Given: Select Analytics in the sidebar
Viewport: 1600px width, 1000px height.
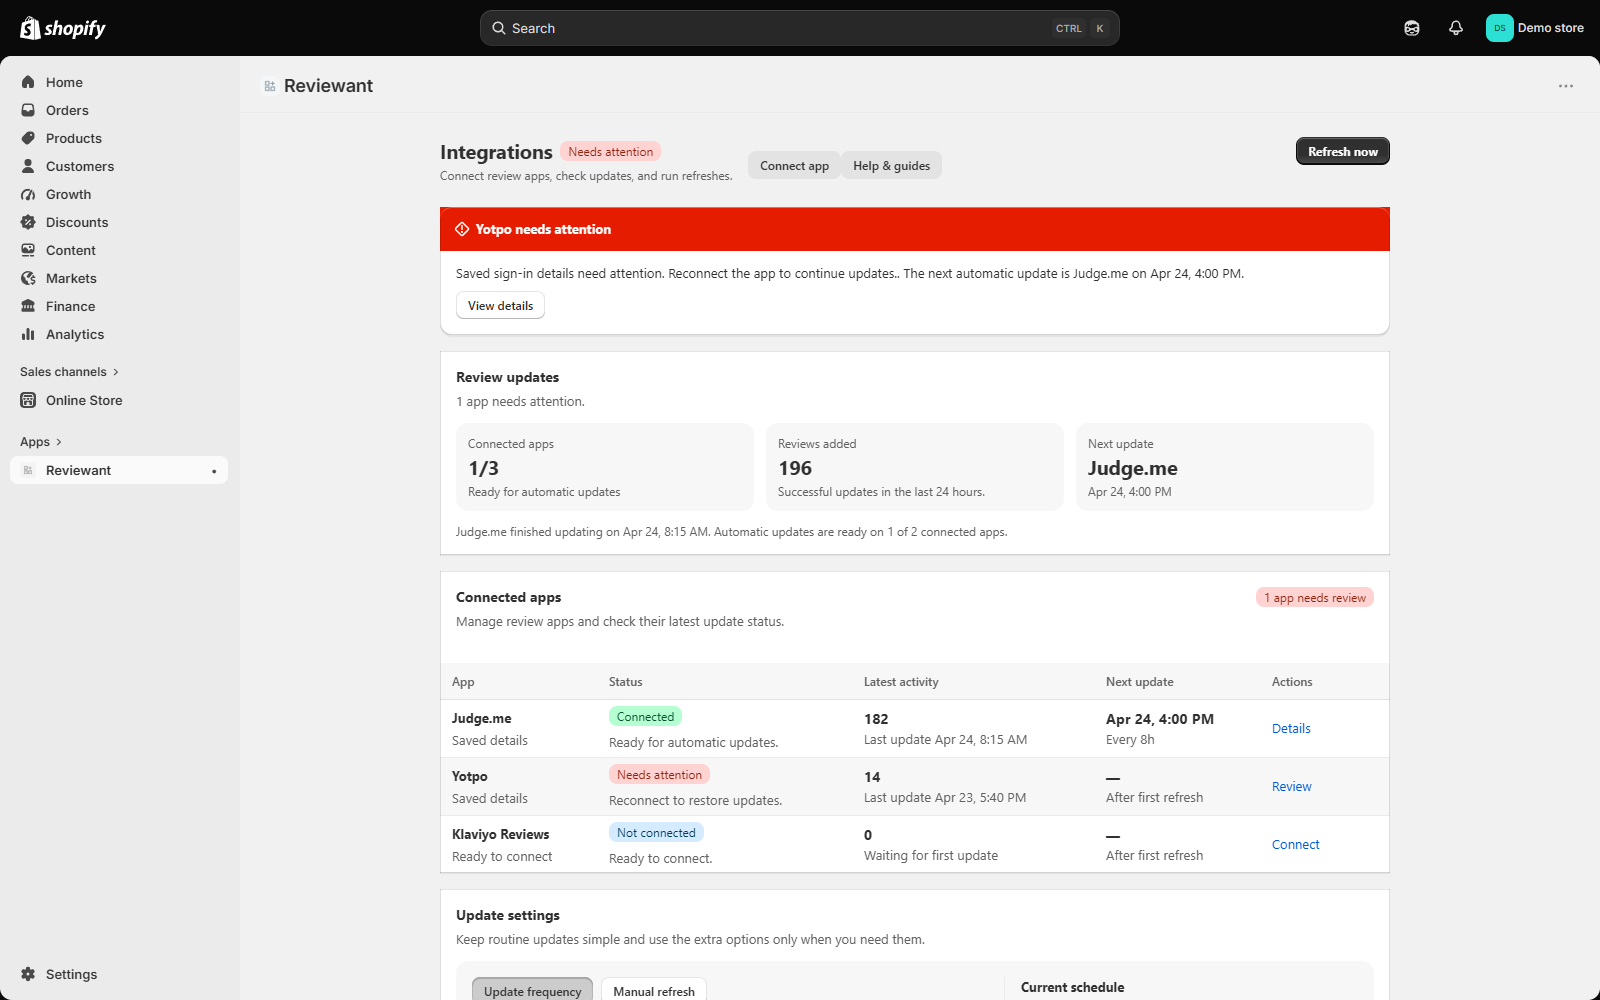Looking at the screenshot, I should pyautogui.click(x=119, y=334).
